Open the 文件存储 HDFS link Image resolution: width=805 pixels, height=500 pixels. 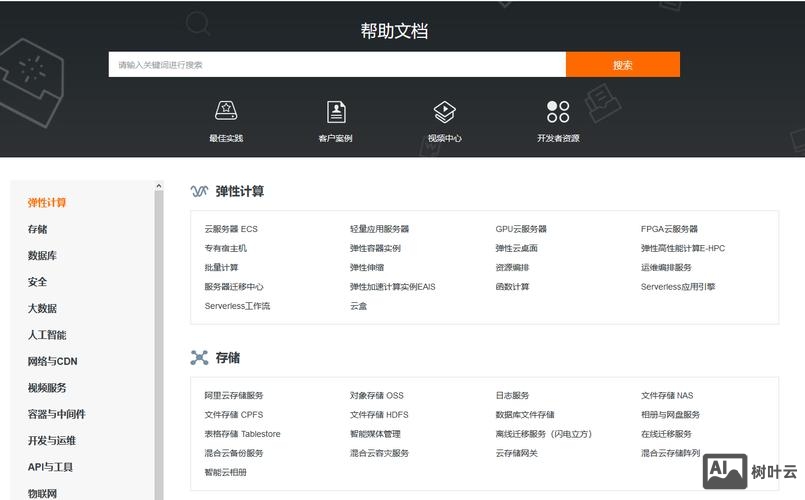379,415
